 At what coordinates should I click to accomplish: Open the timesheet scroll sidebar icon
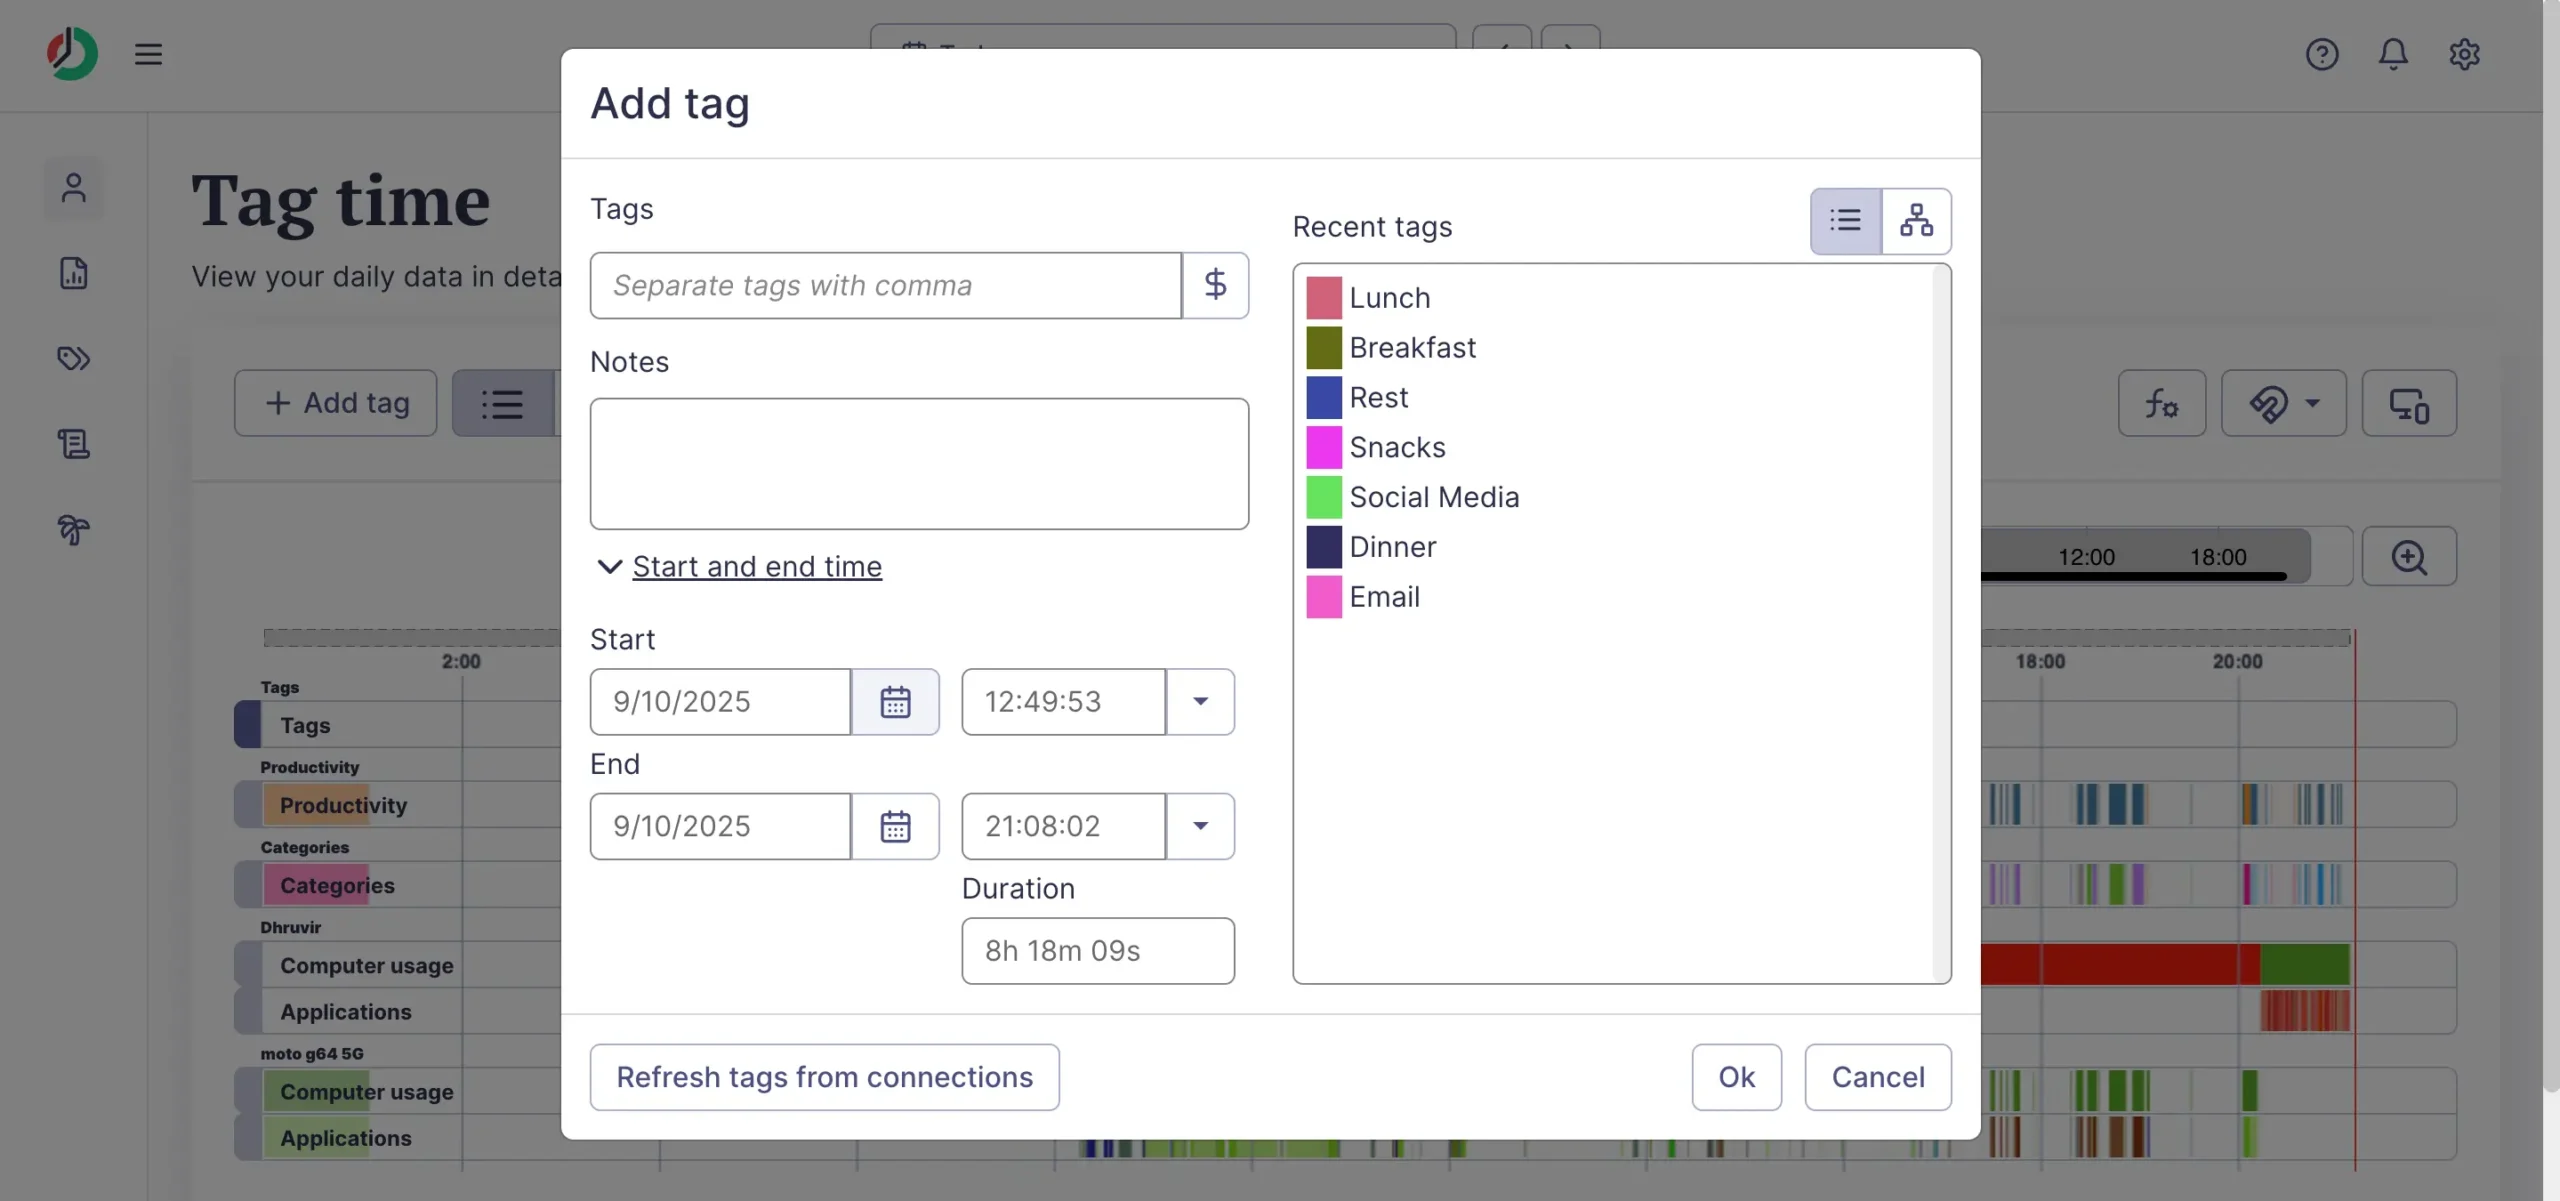click(73, 444)
